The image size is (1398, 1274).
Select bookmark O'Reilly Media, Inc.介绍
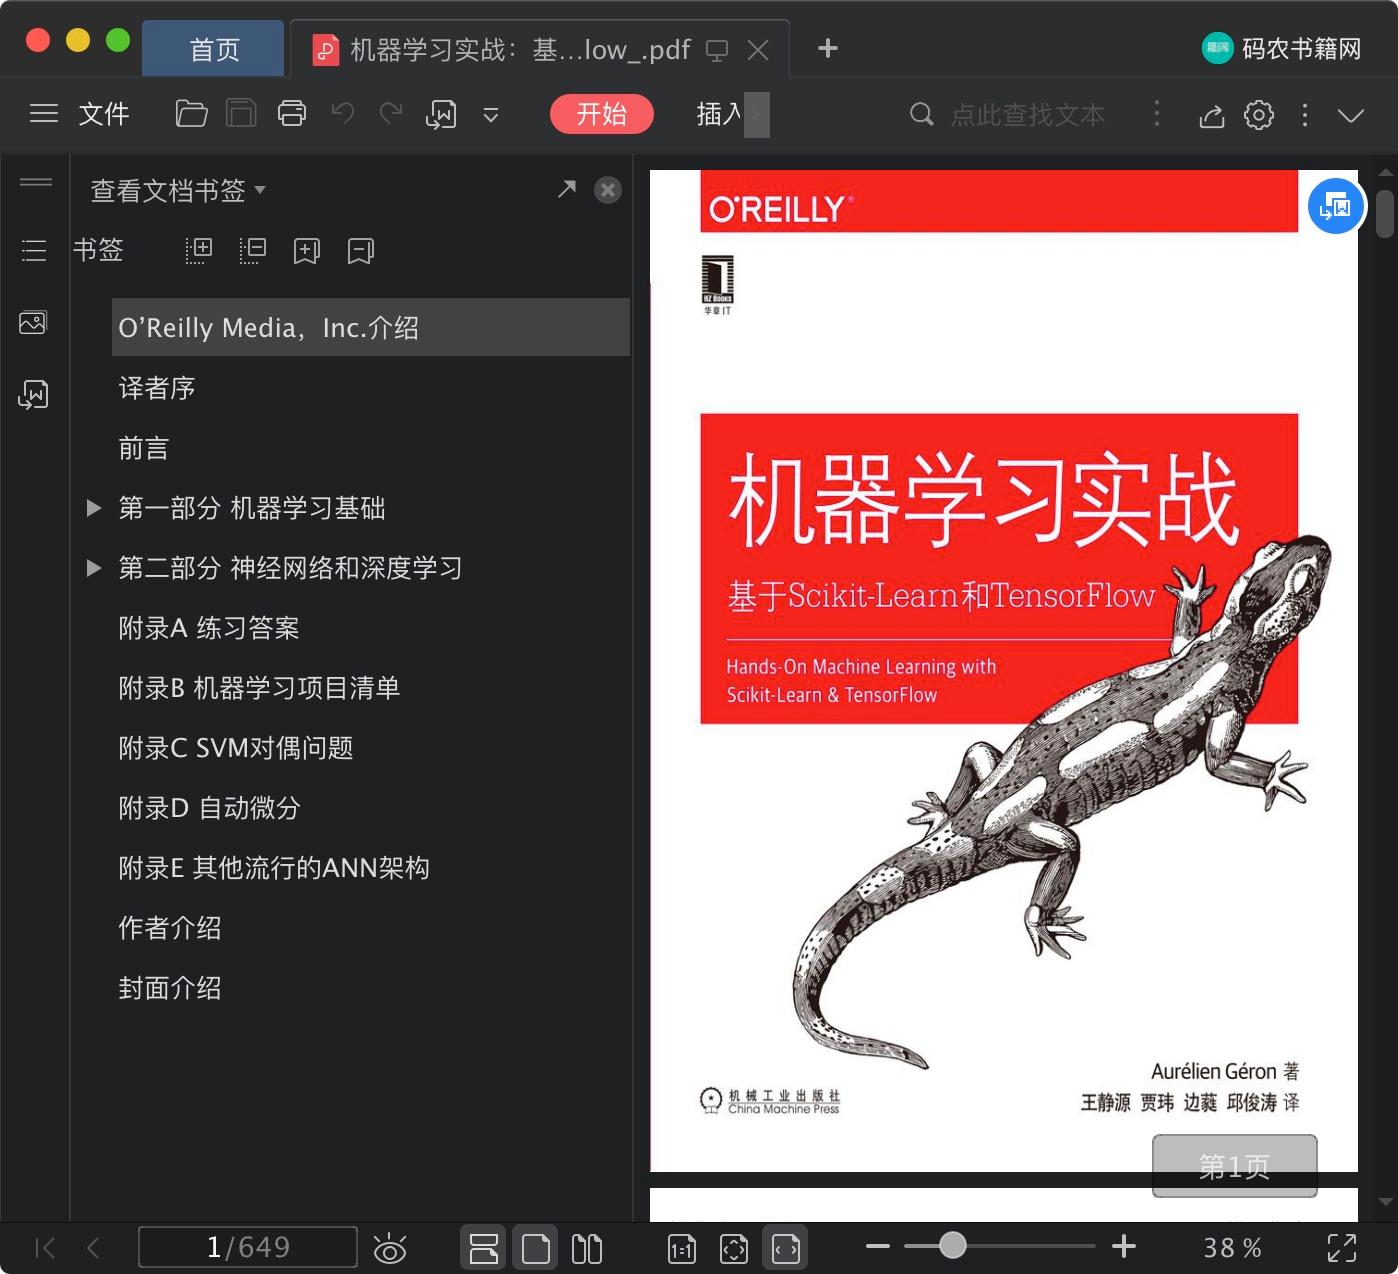pyautogui.click(x=371, y=327)
